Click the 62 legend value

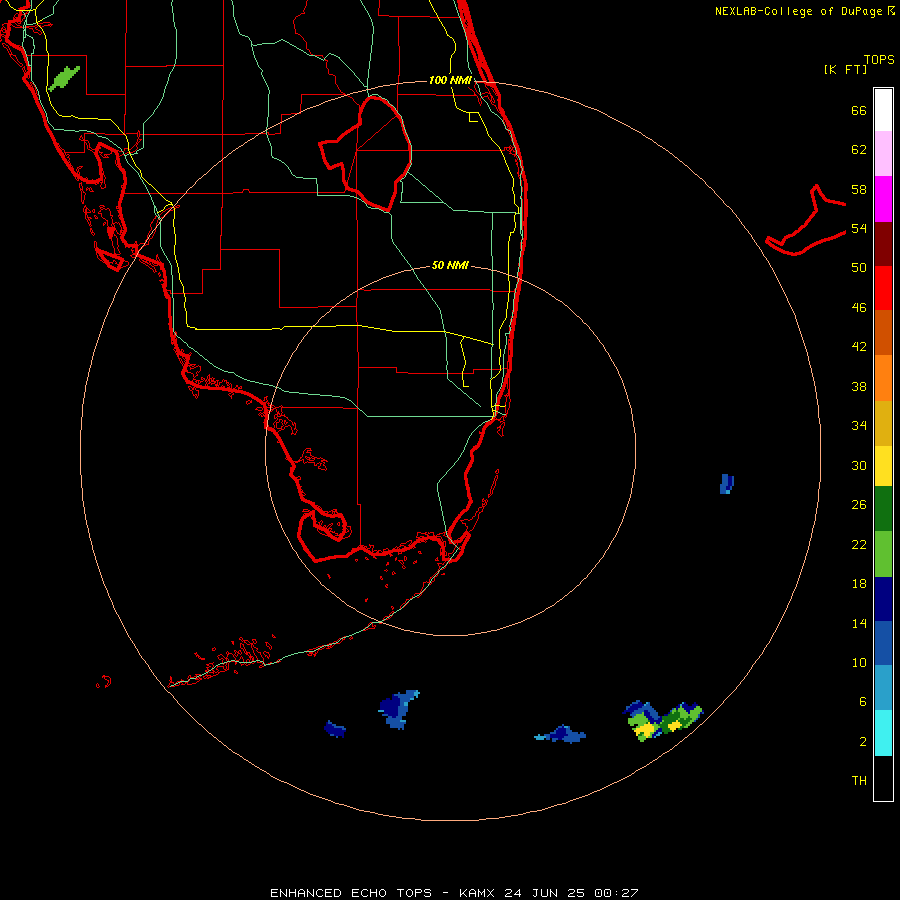point(859,150)
